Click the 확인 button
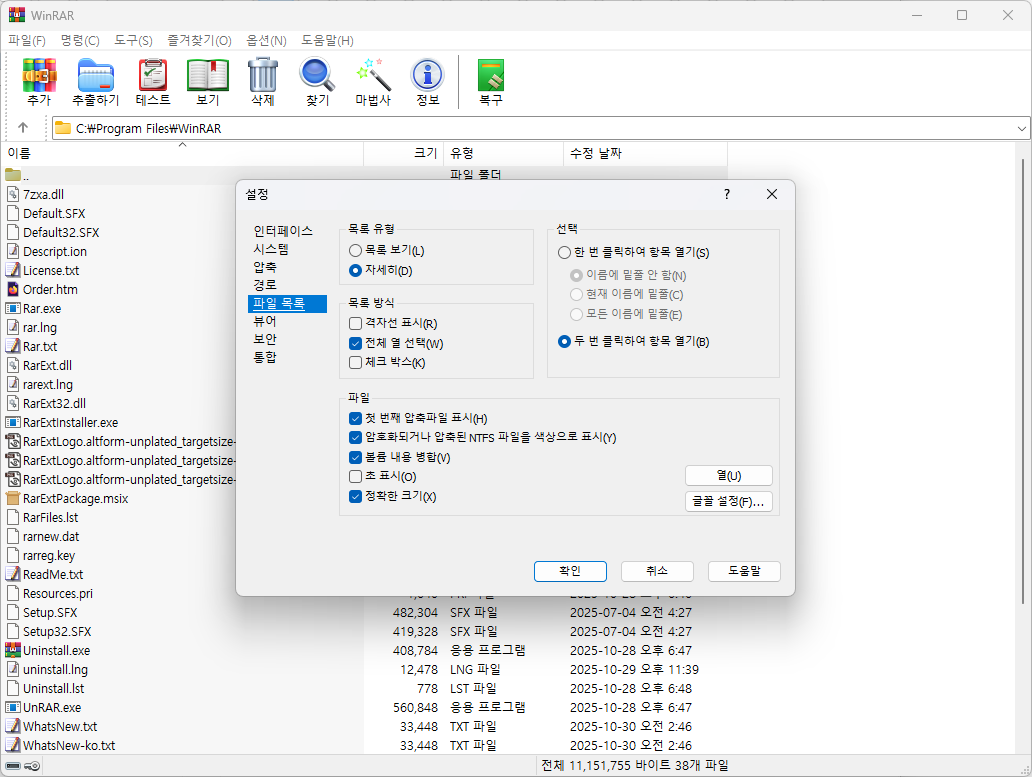This screenshot has height=777, width=1032. 570,571
